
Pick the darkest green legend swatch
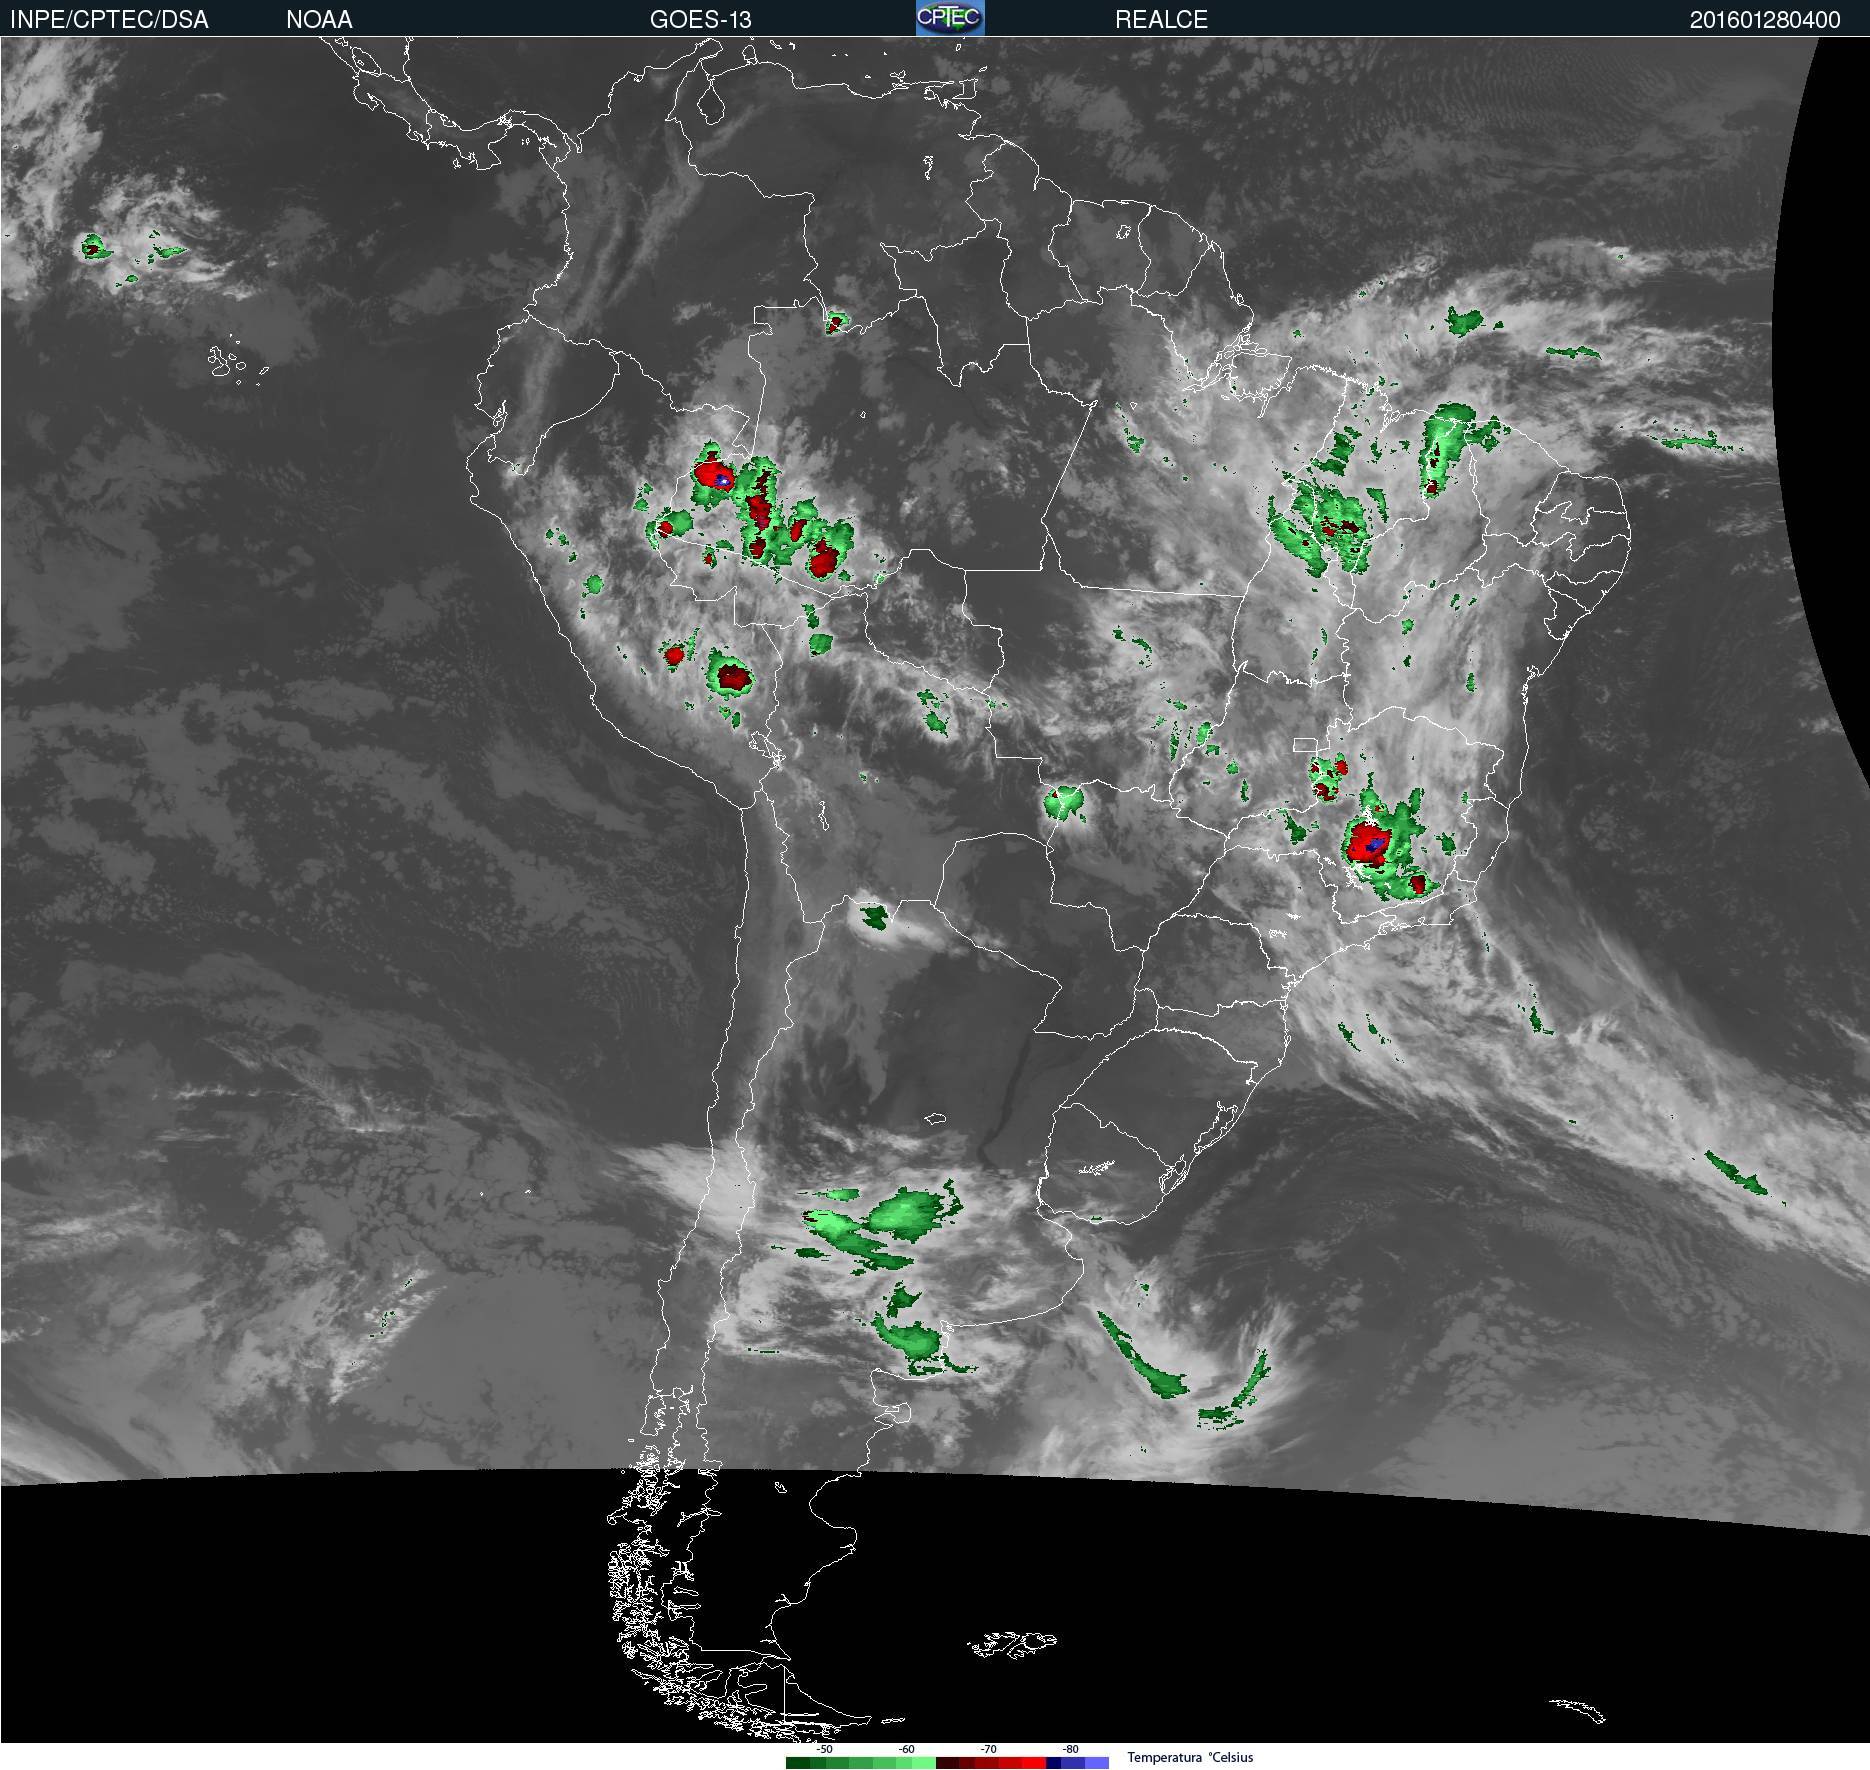[x=798, y=1763]
